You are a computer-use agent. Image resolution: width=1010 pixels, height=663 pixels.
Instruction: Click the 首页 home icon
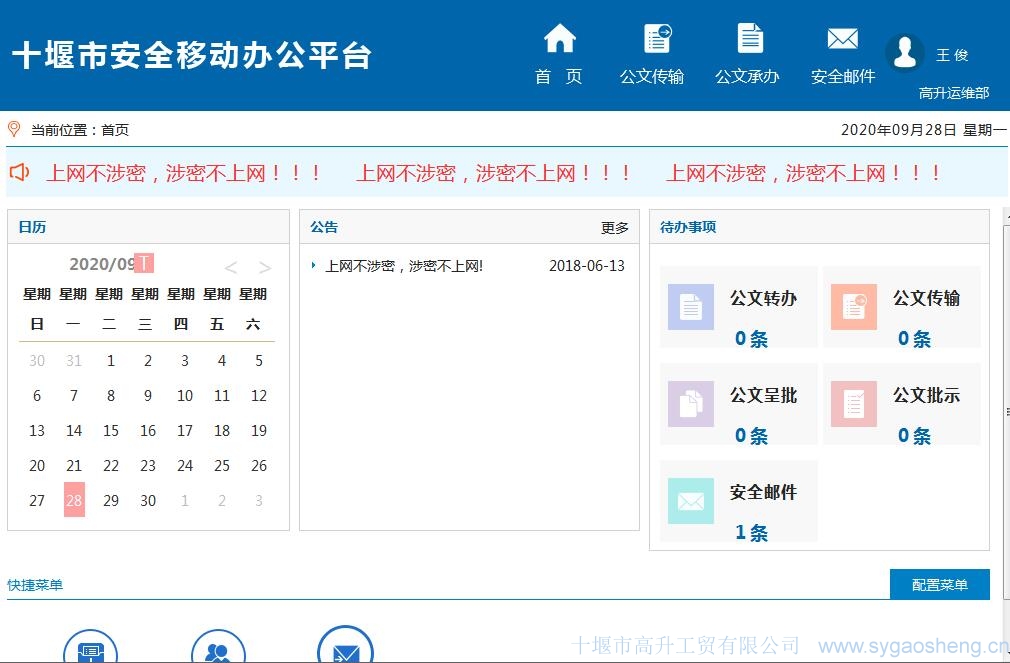[559, 40]
